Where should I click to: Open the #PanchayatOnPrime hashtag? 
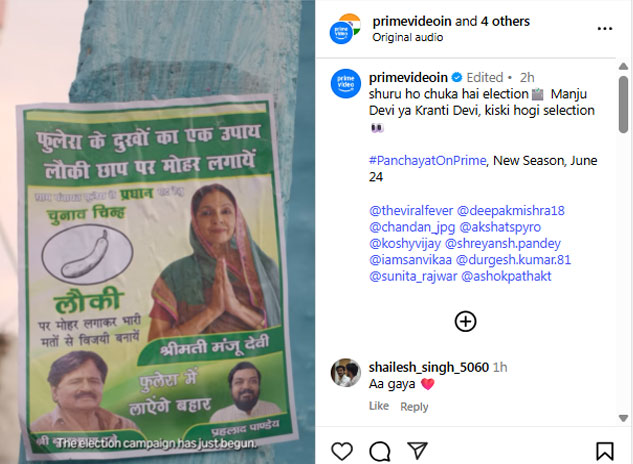(428, 160)
